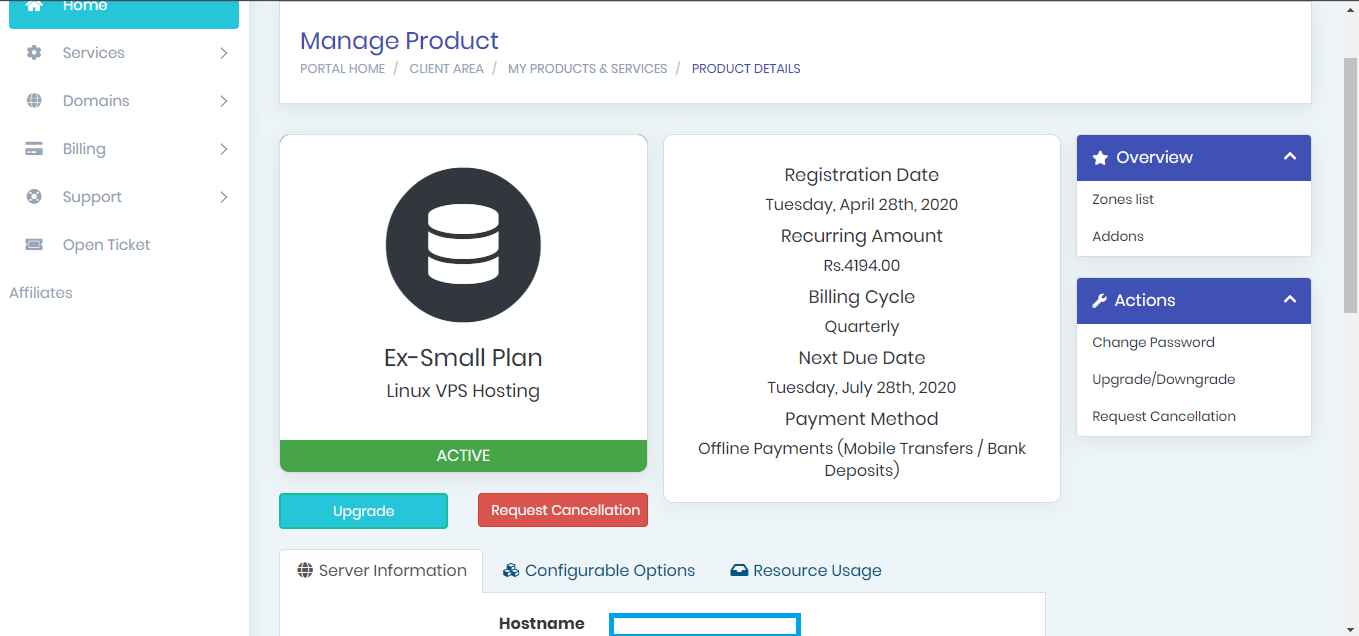
Task: Click the wrench icon beside Actions
Action: pos(1099,300)
